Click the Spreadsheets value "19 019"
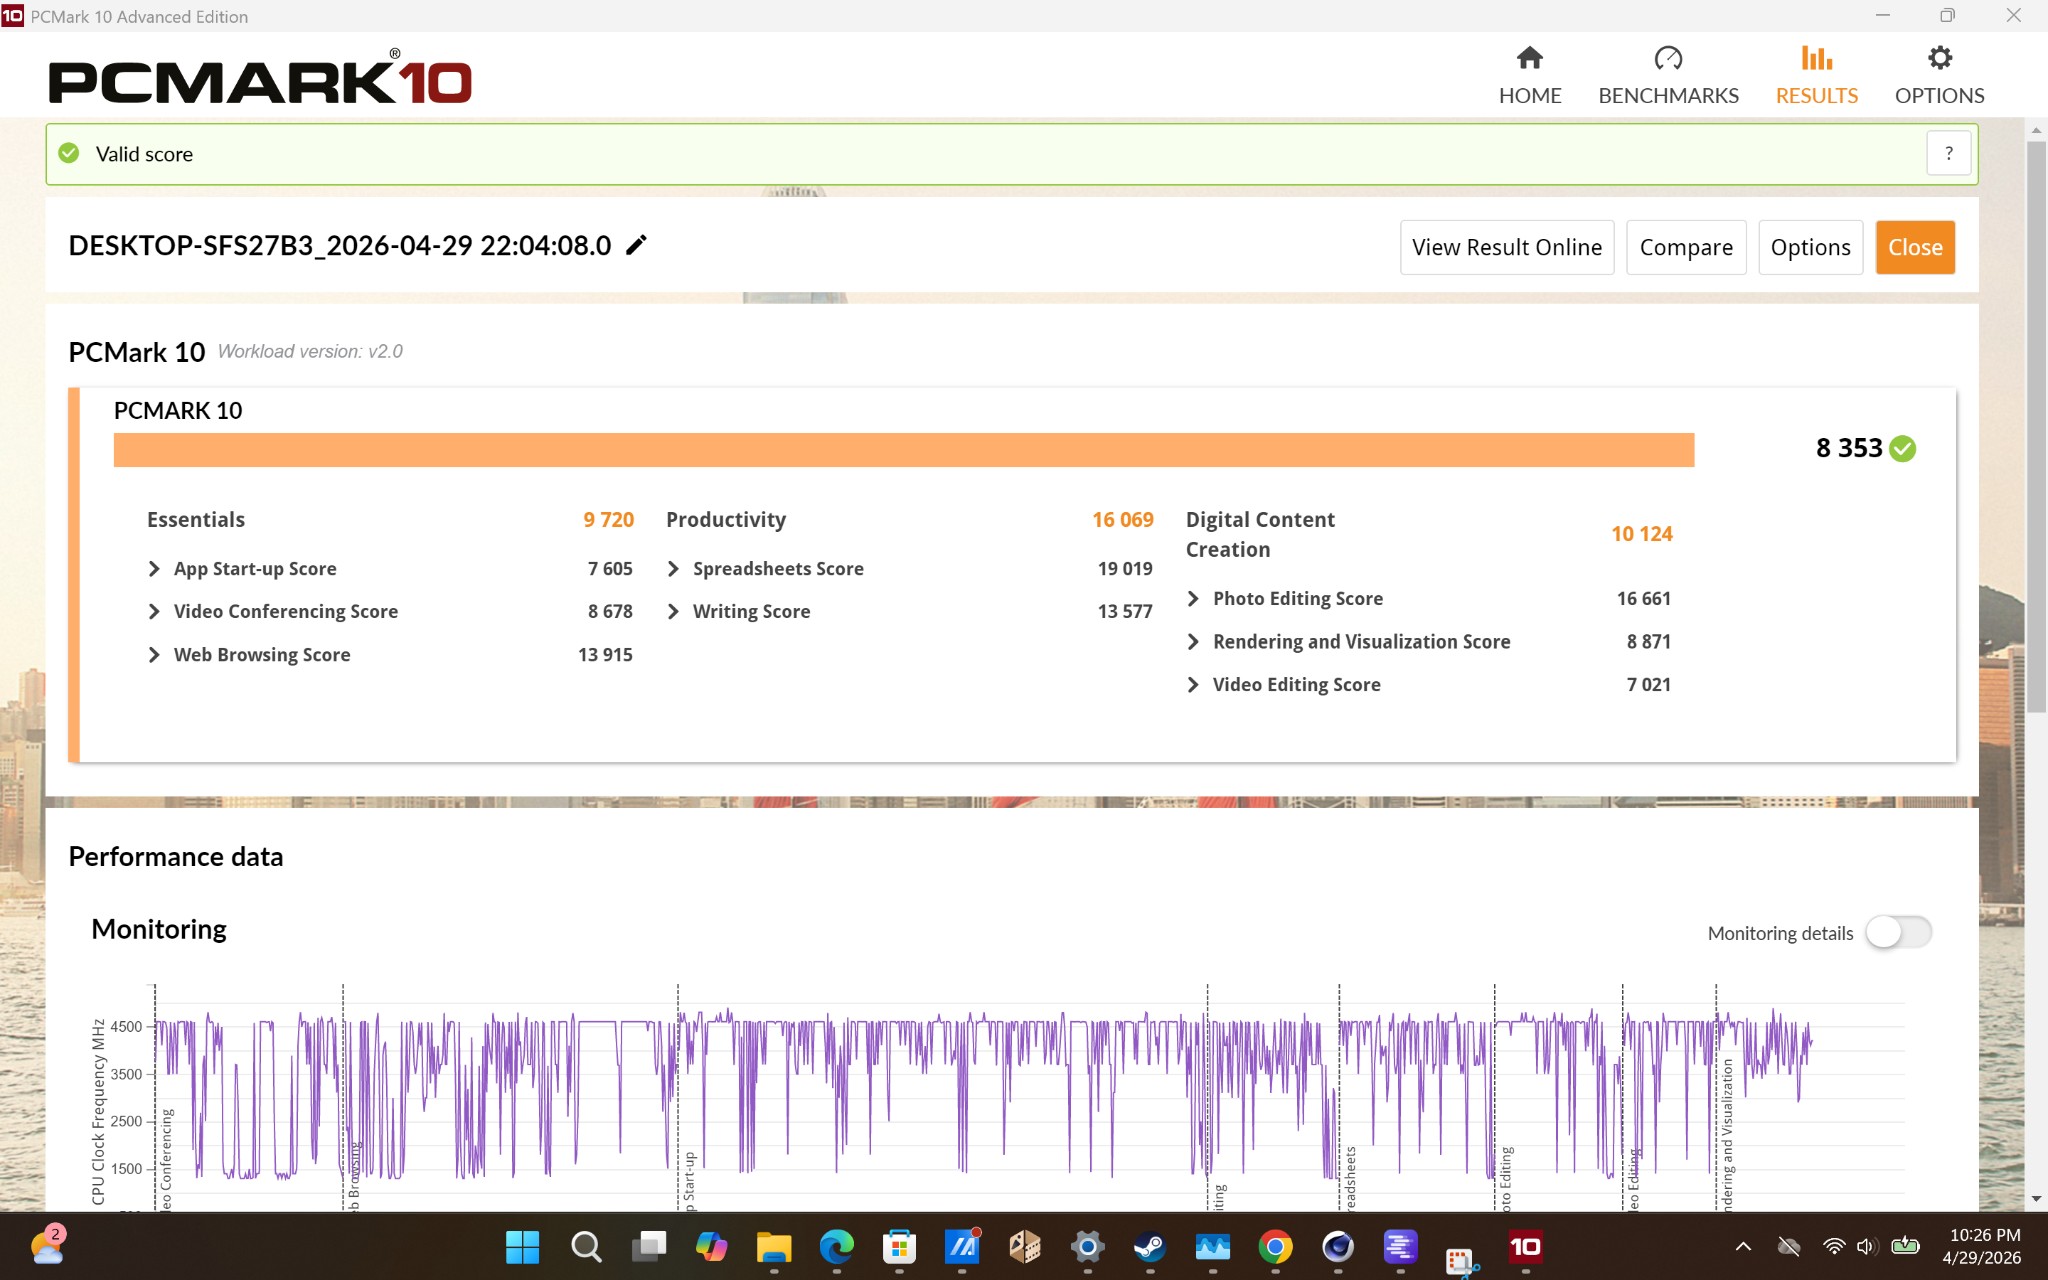This screenshot has width=2048, height=1280. [1125, 569]
